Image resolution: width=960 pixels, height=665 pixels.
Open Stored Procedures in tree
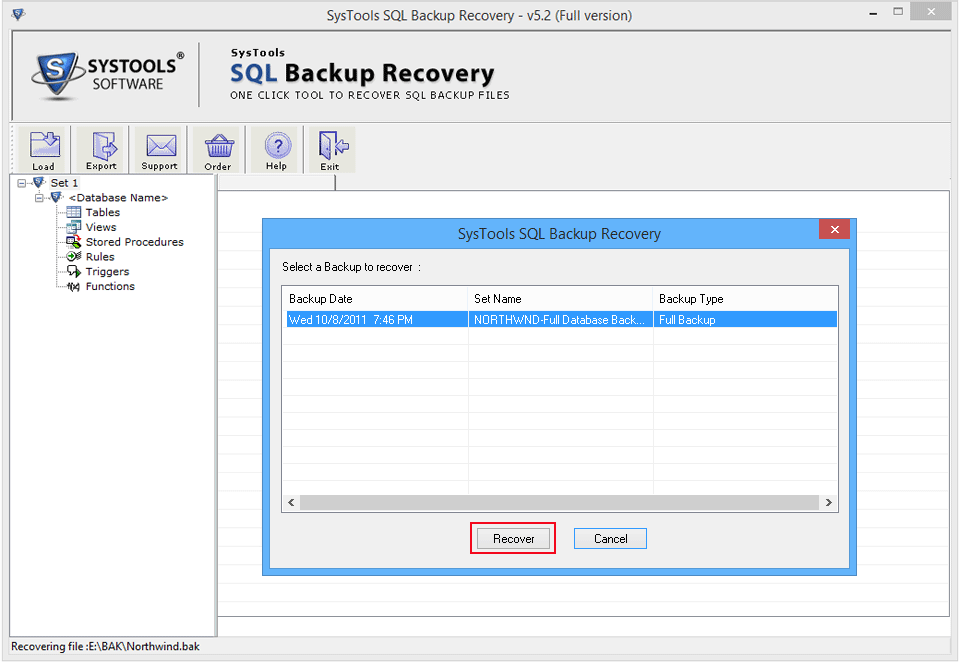point(134,242)
